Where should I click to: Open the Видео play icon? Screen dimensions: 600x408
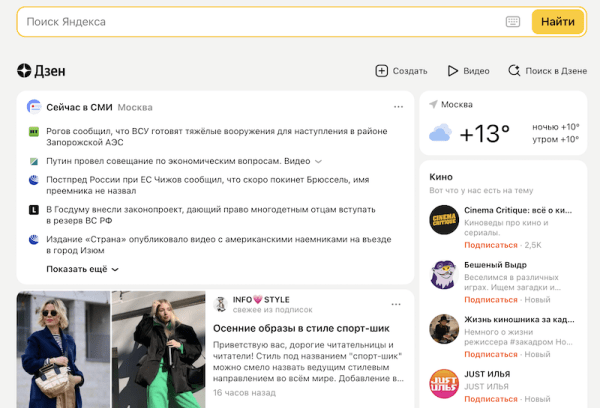(x=453, y=71)
